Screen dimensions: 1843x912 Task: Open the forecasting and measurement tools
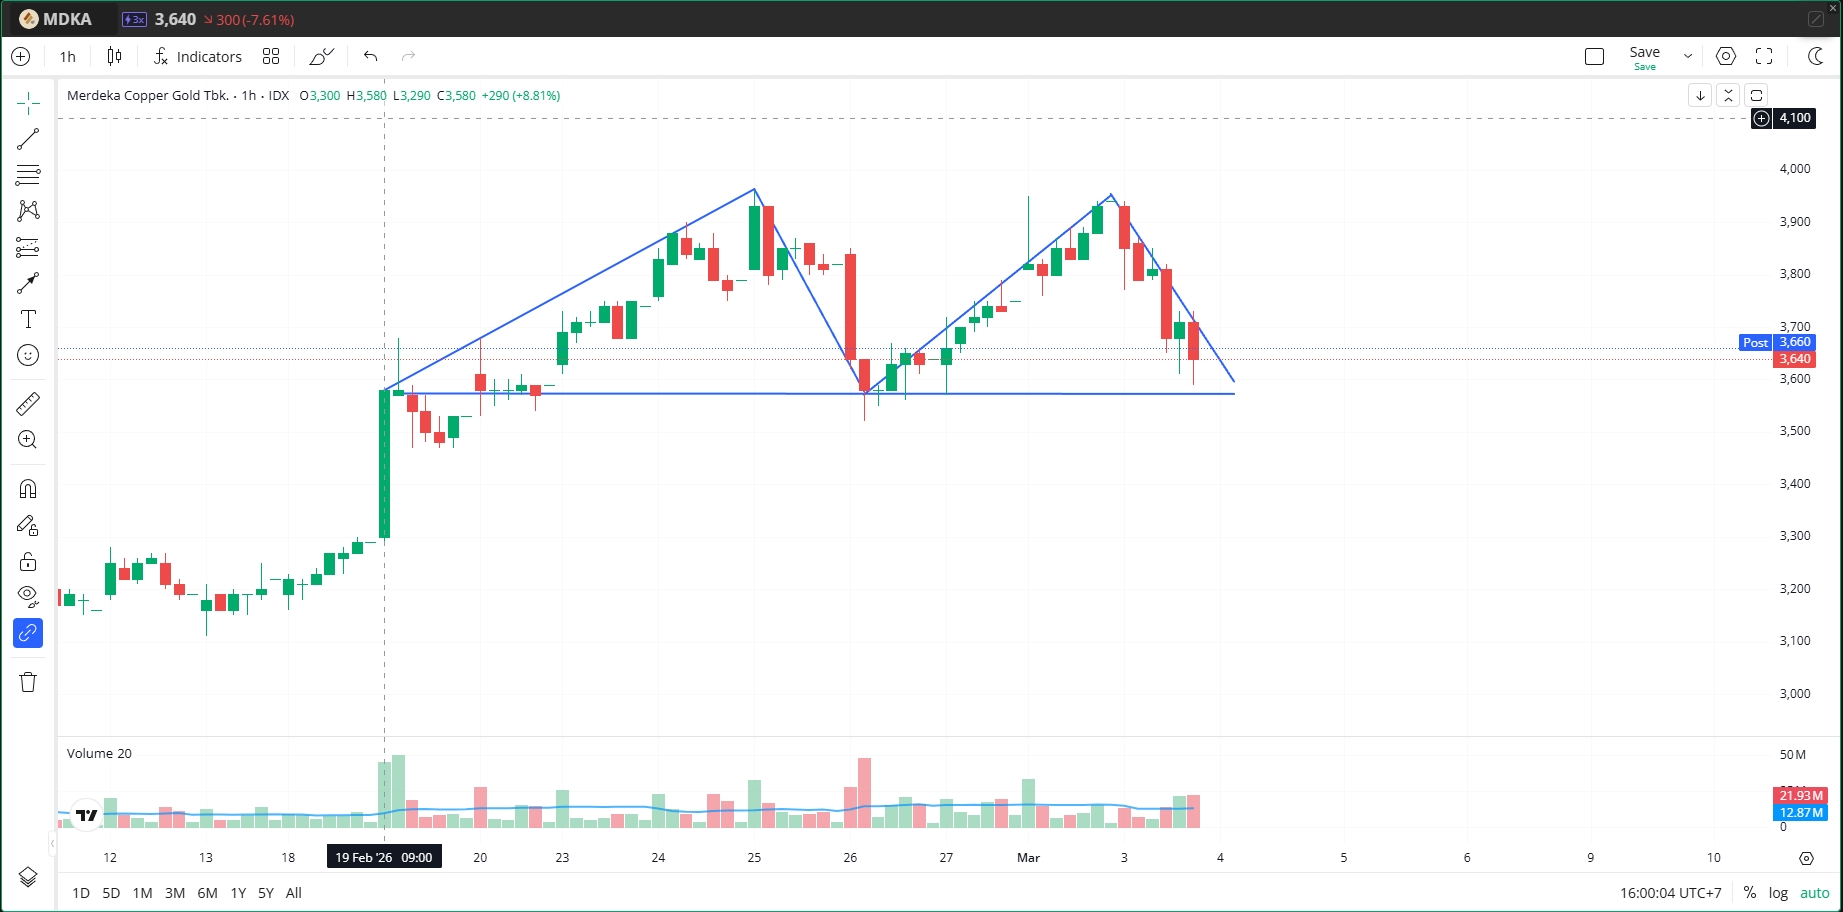(28, 247)
